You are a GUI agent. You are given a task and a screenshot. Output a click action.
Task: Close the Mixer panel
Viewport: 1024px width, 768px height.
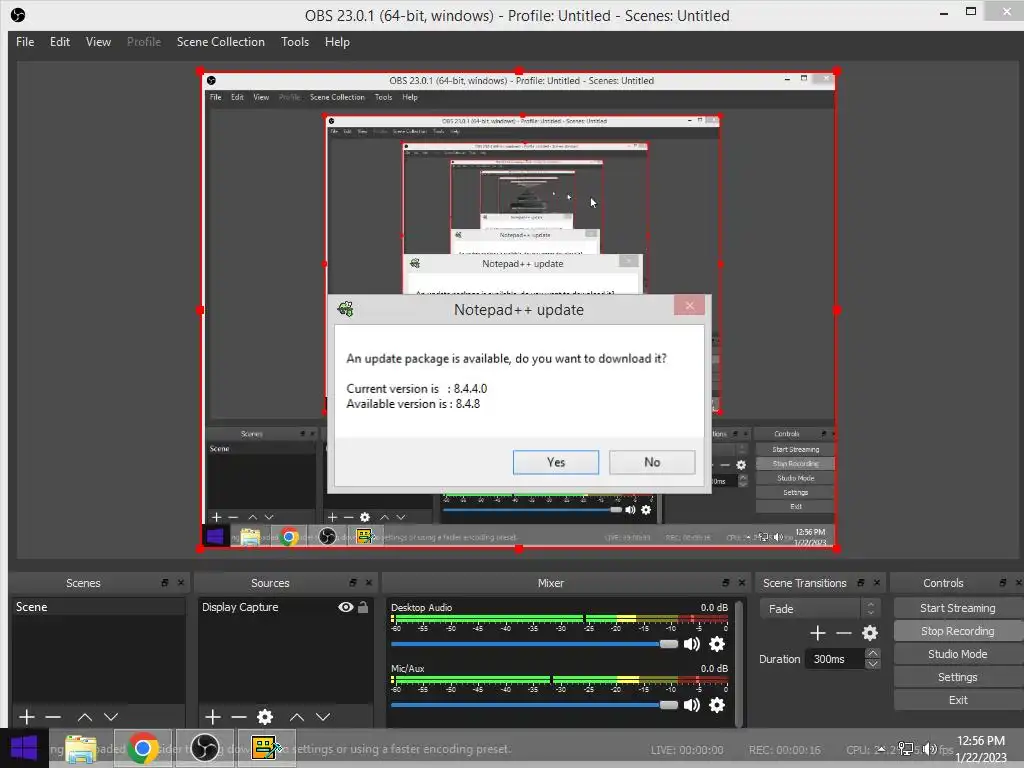[x=742, y=583]
